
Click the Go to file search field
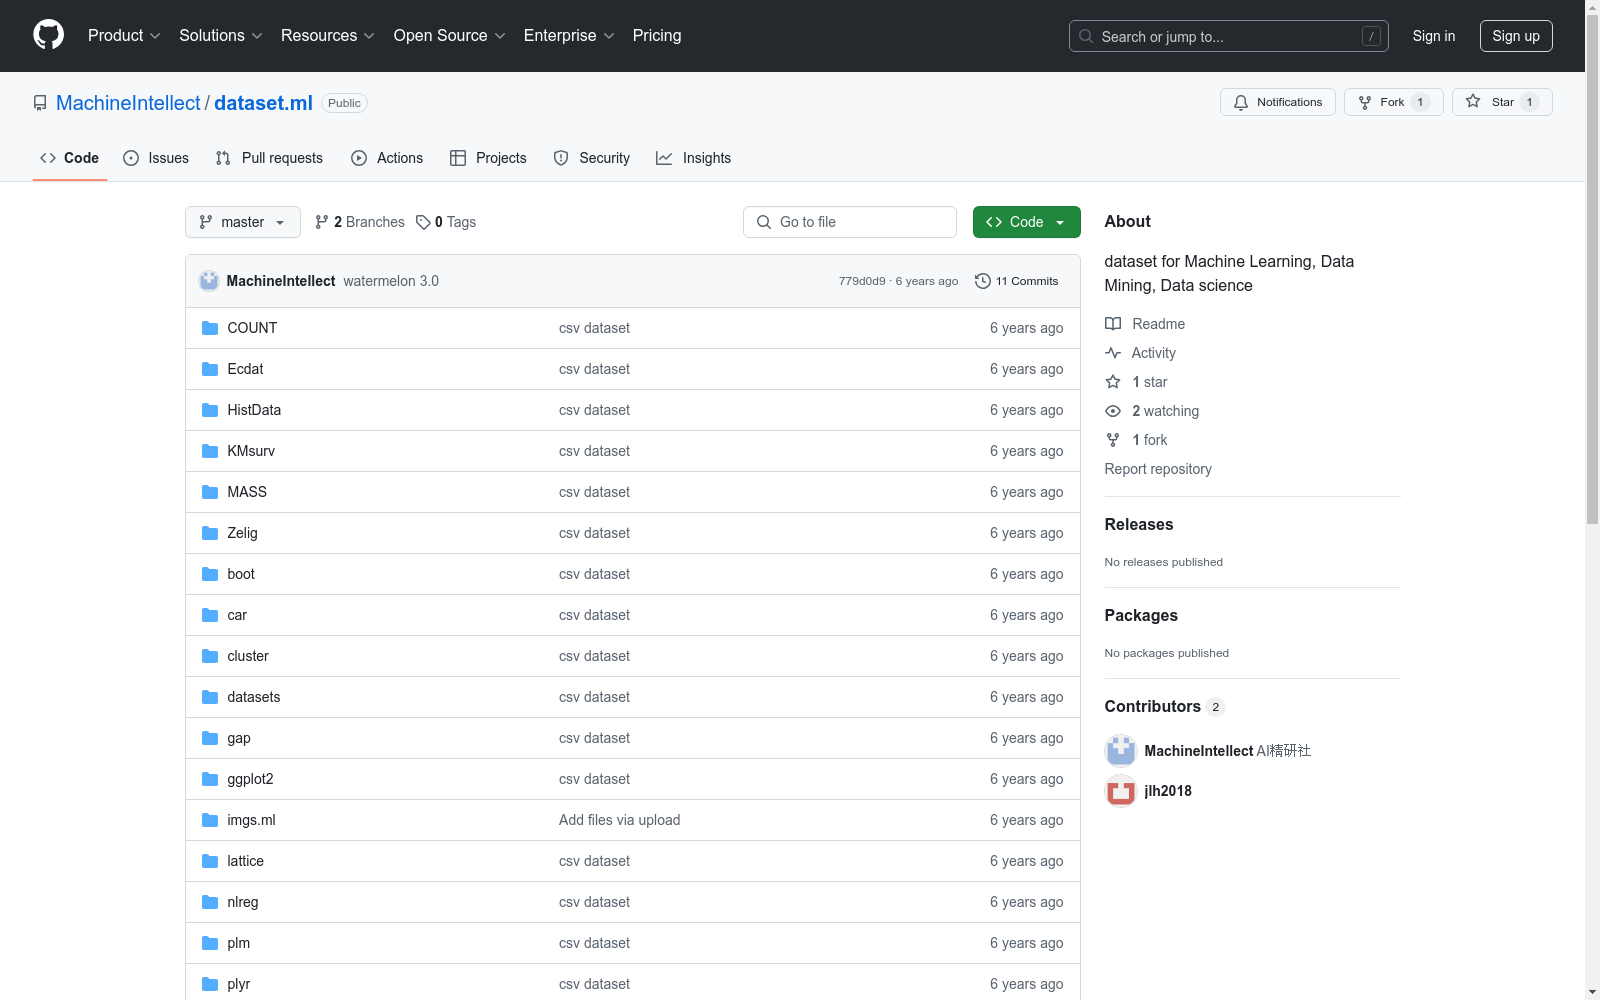pyautogui.click(x=850, y=222)
